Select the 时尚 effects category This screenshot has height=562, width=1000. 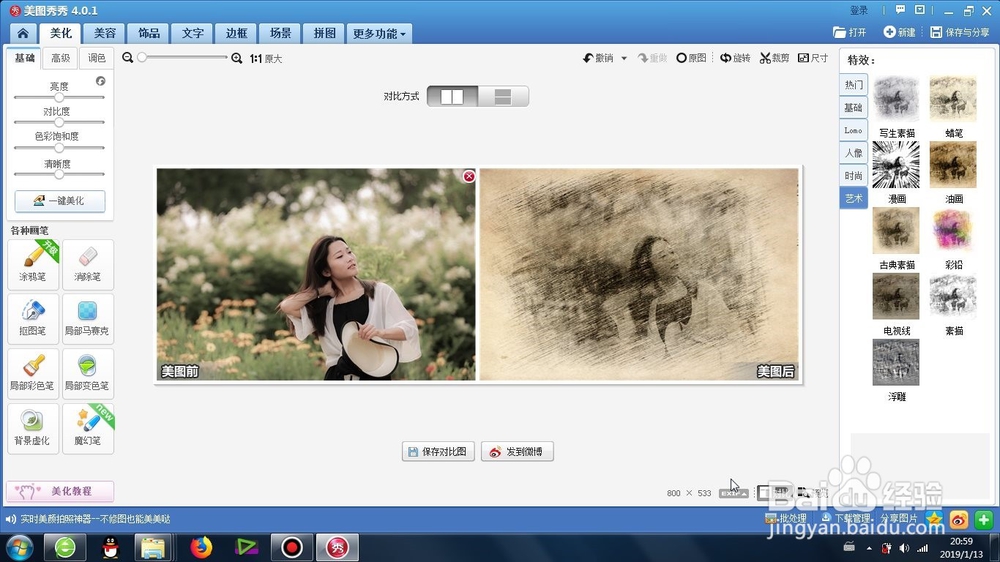point(853,175)
